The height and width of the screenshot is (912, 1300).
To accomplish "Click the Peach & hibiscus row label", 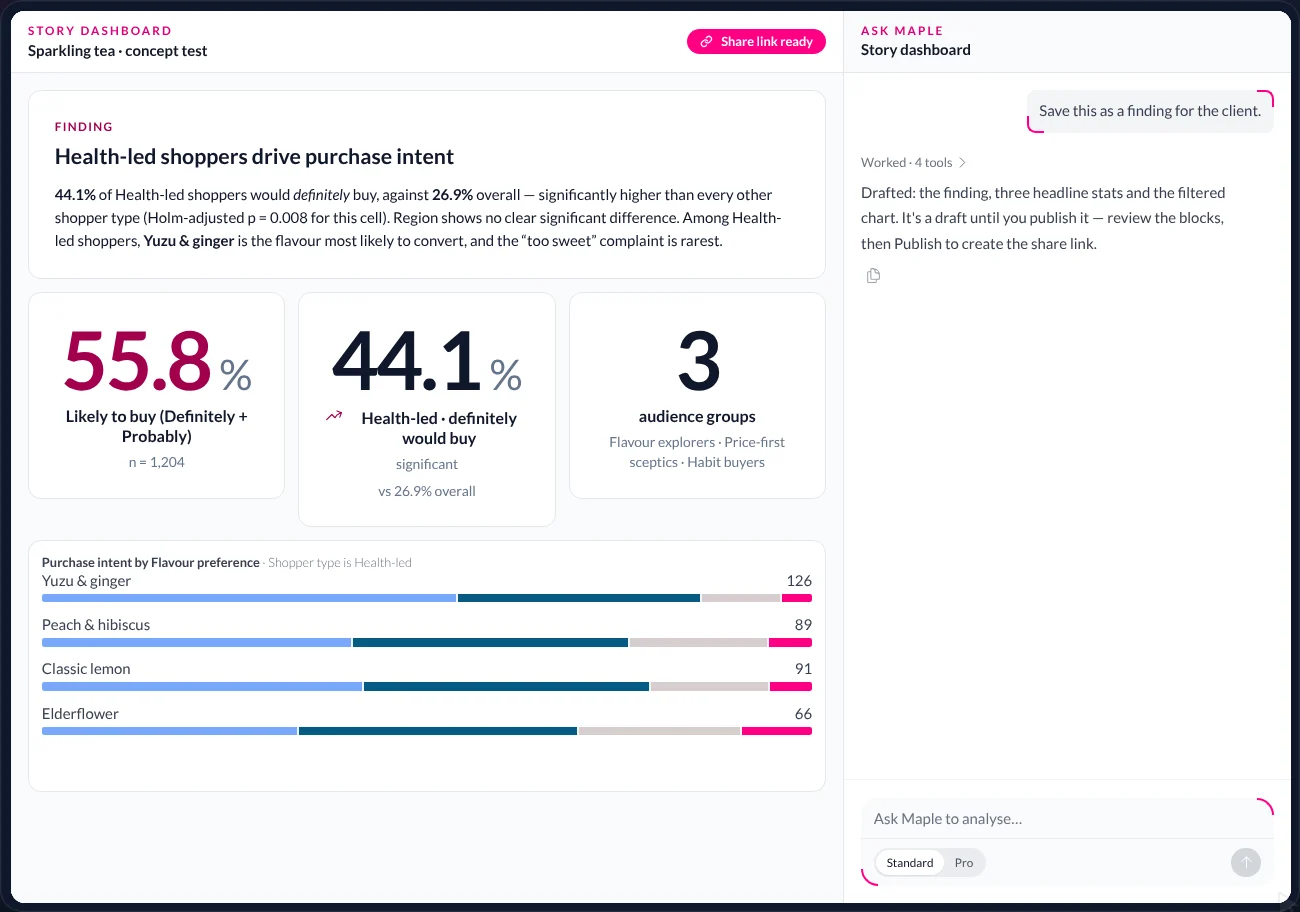I will coord(96,625).
